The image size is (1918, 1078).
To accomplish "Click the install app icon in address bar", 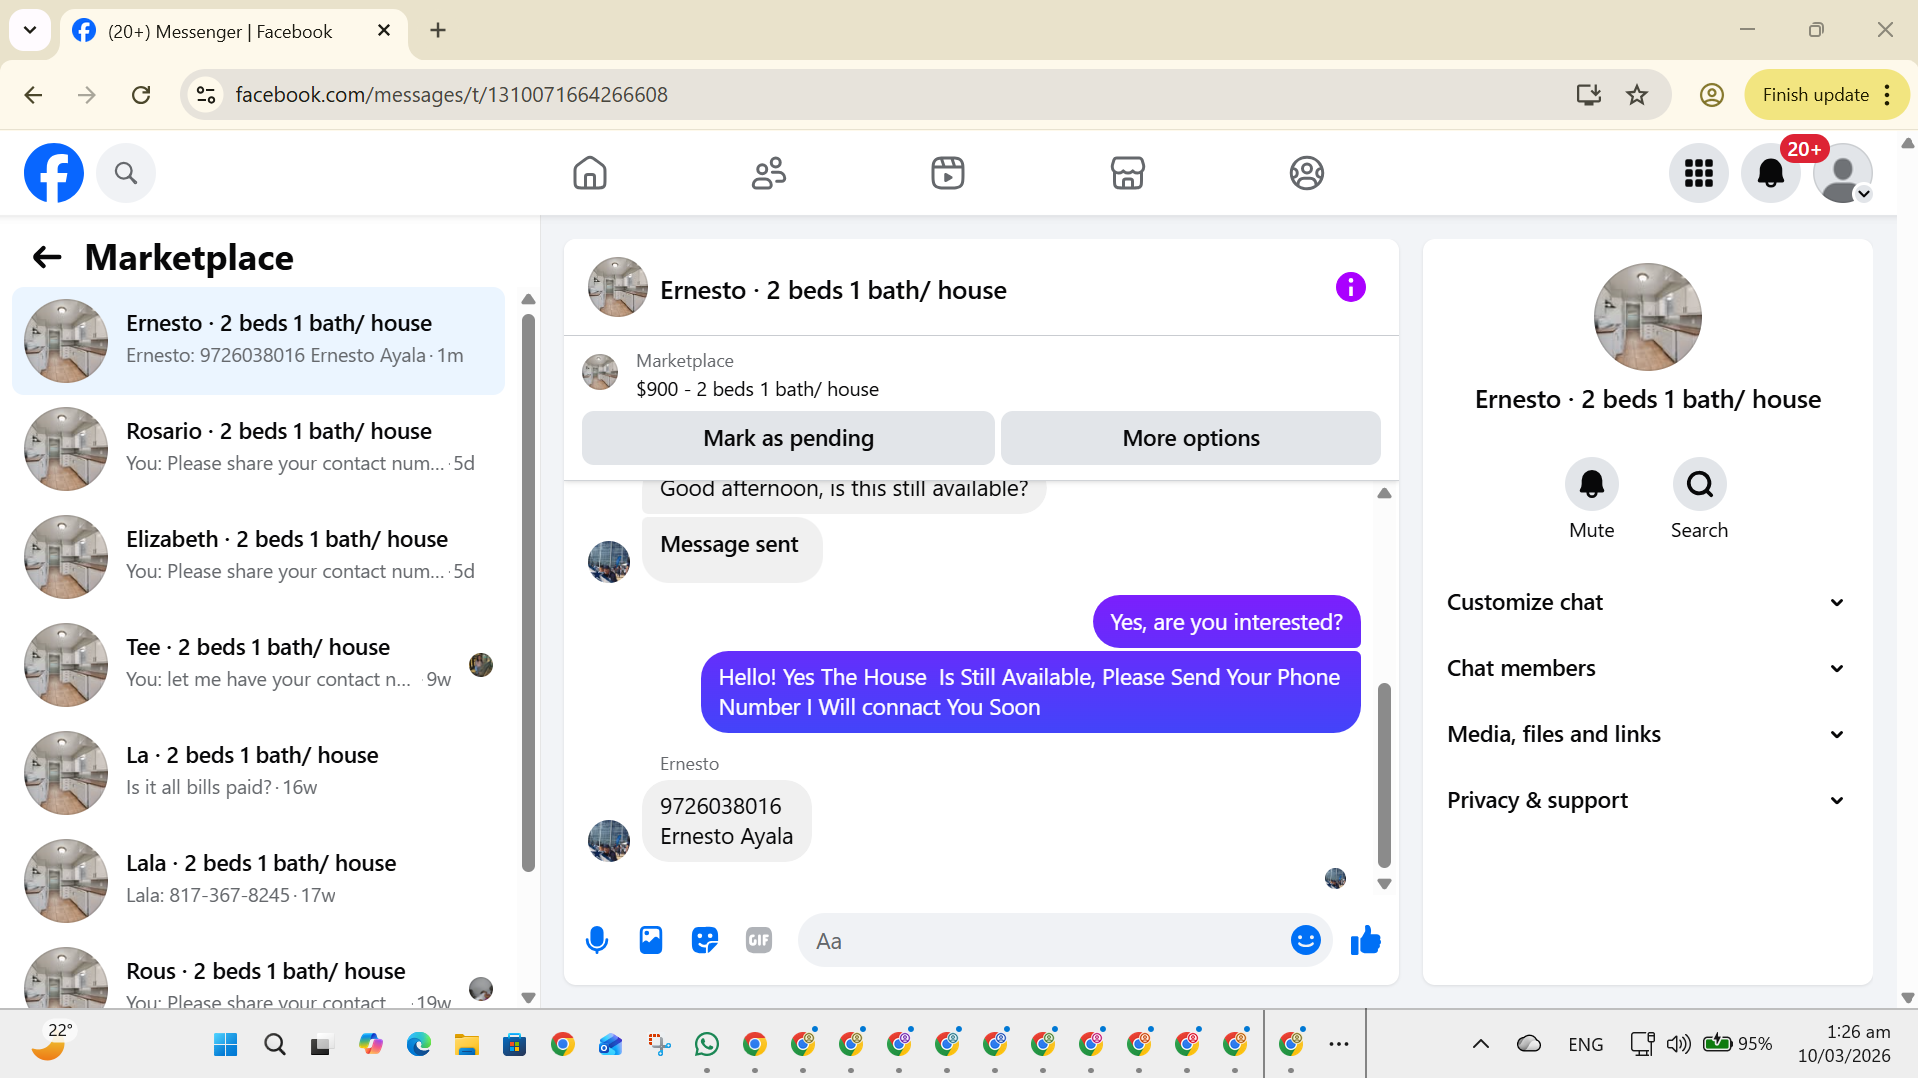I will point(1588,95).
